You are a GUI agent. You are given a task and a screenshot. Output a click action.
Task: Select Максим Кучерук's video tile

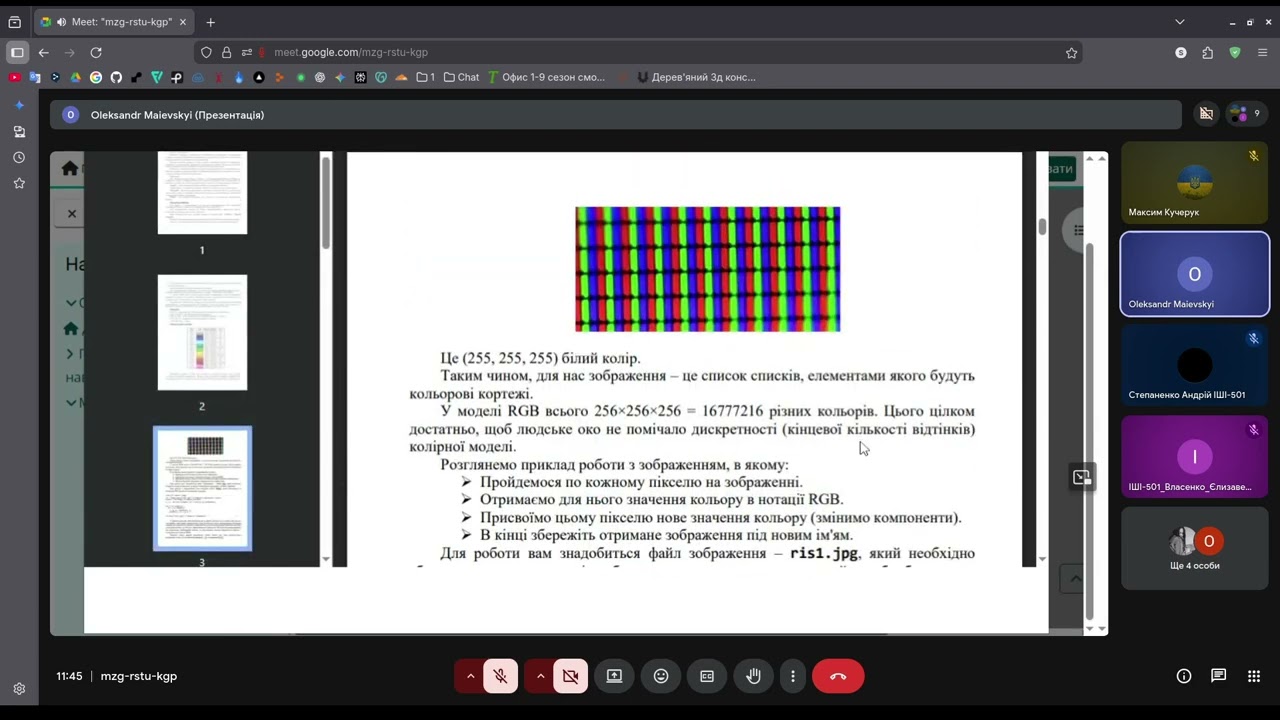coord(1195,182)
